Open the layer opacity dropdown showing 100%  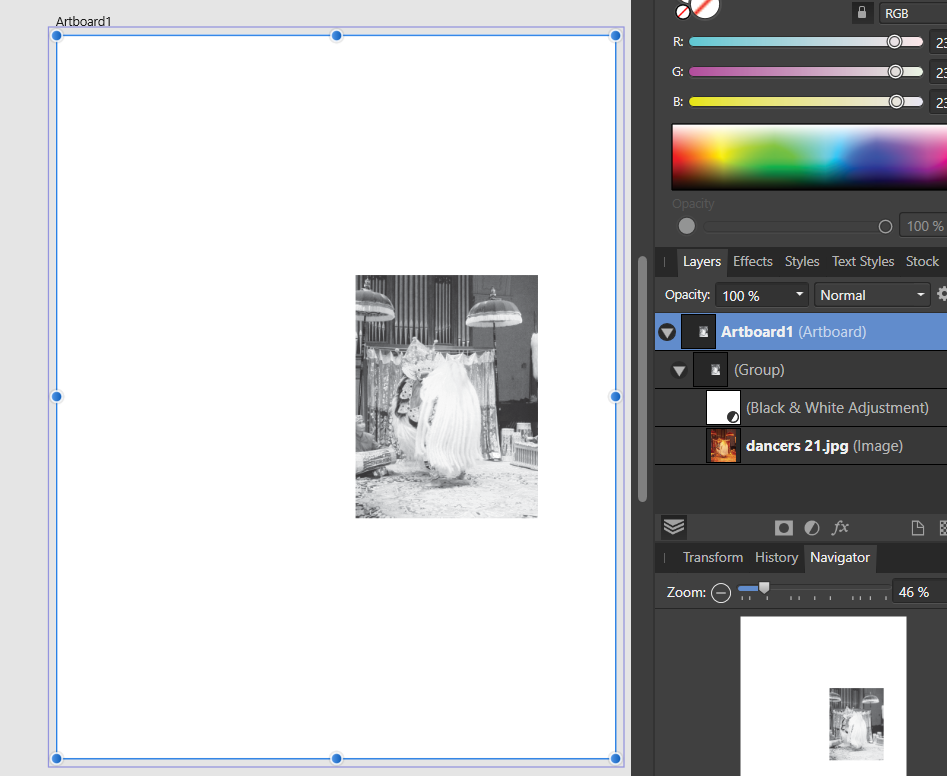(x=761, y=294)
